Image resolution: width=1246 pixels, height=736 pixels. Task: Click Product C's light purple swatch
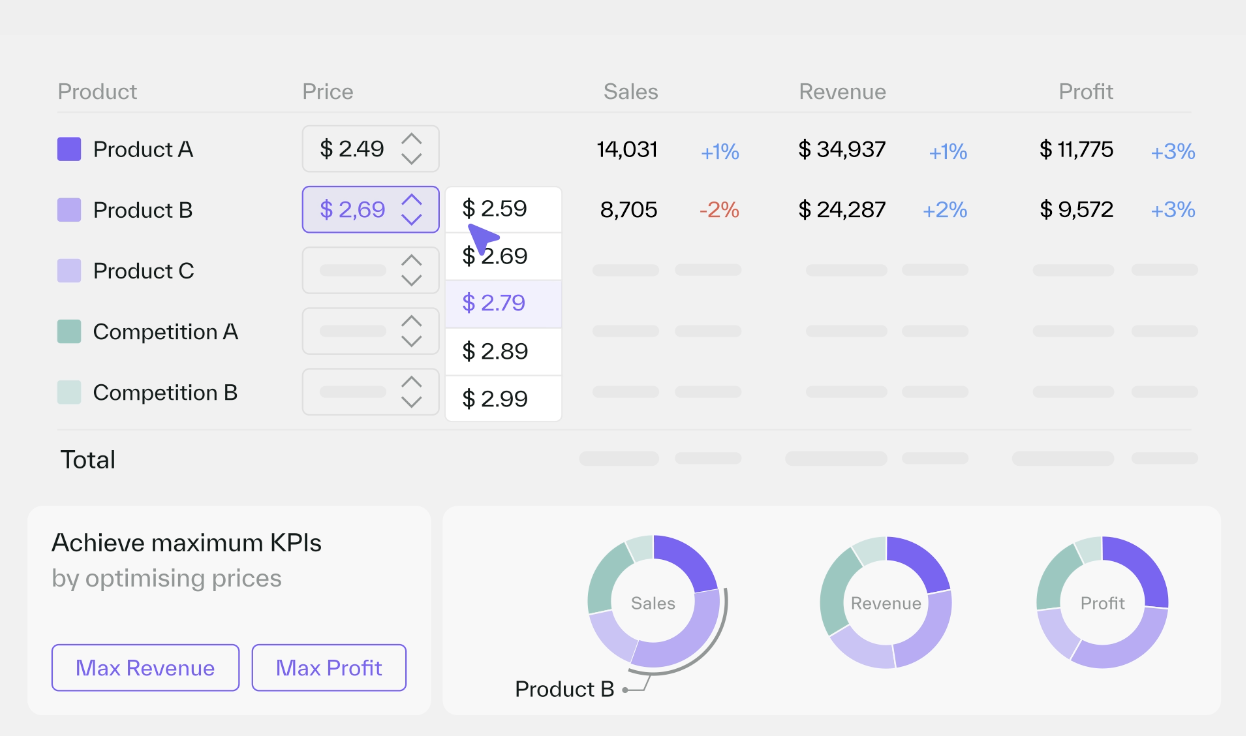69,270
